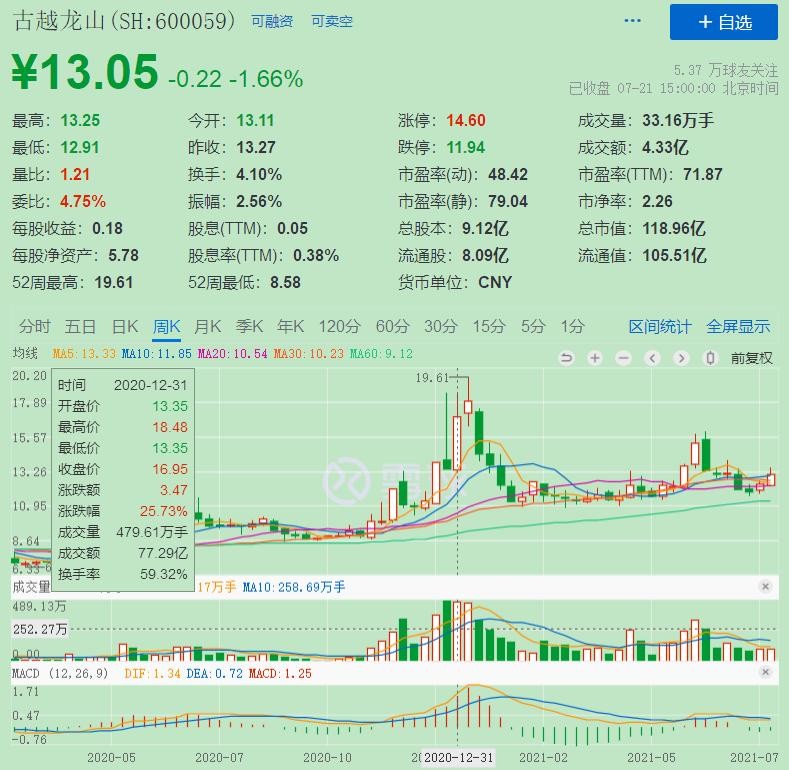Click the current price ¥13.05
This screenshot has width=789, height=770.
pos(85,71)
